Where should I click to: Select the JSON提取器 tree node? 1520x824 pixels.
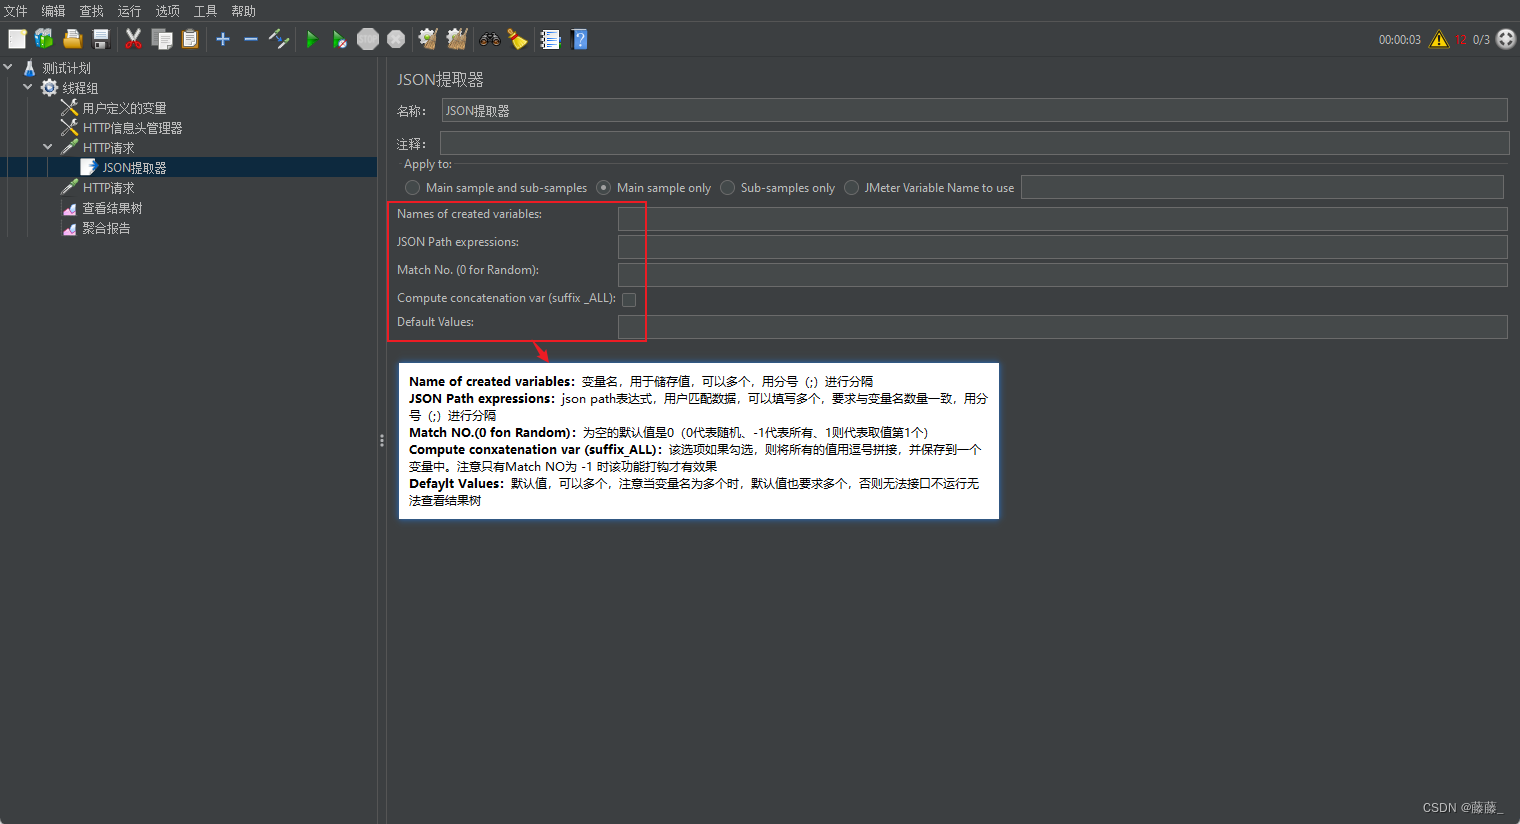134,168
